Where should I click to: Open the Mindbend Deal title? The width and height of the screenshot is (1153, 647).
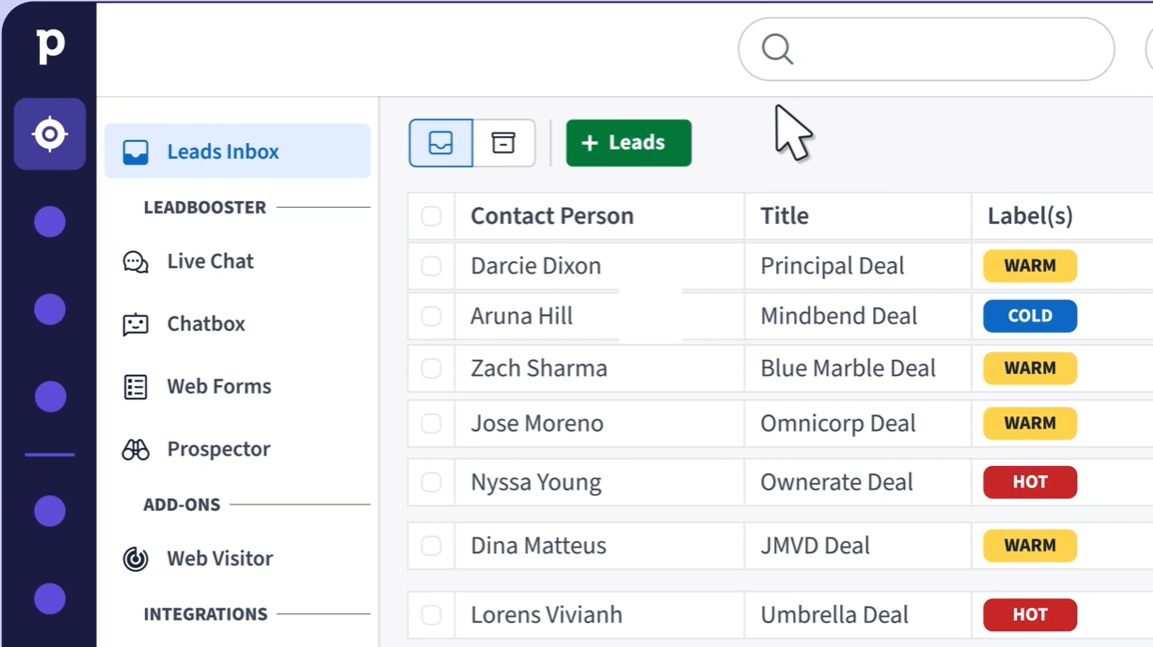click(839, 316)
